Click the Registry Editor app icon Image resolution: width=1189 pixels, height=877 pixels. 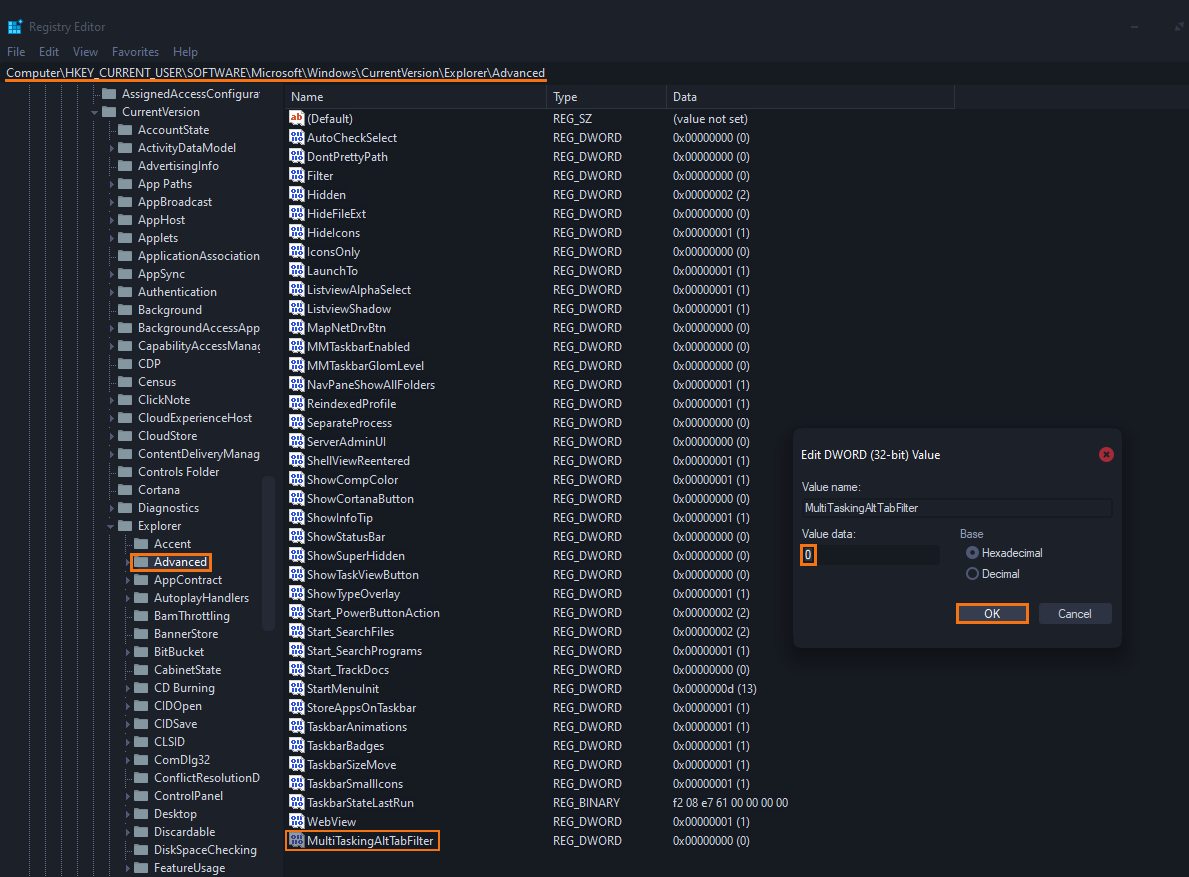[x=14, y=27]
